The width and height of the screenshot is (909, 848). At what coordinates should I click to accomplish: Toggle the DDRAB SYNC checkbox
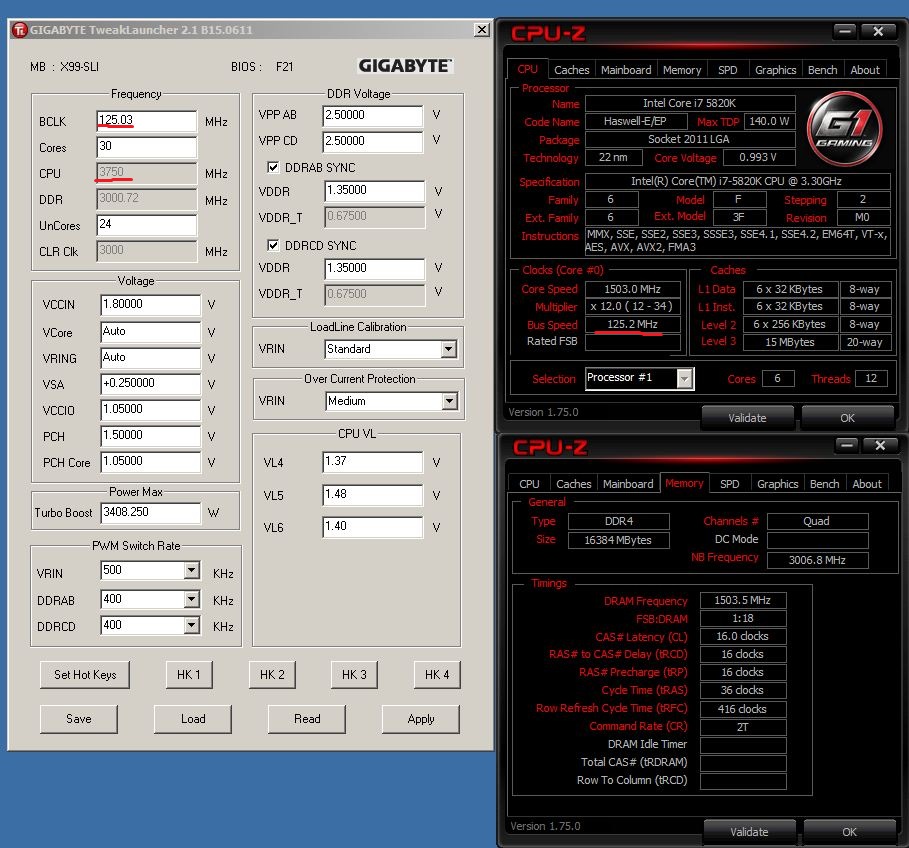click(272, 168)
